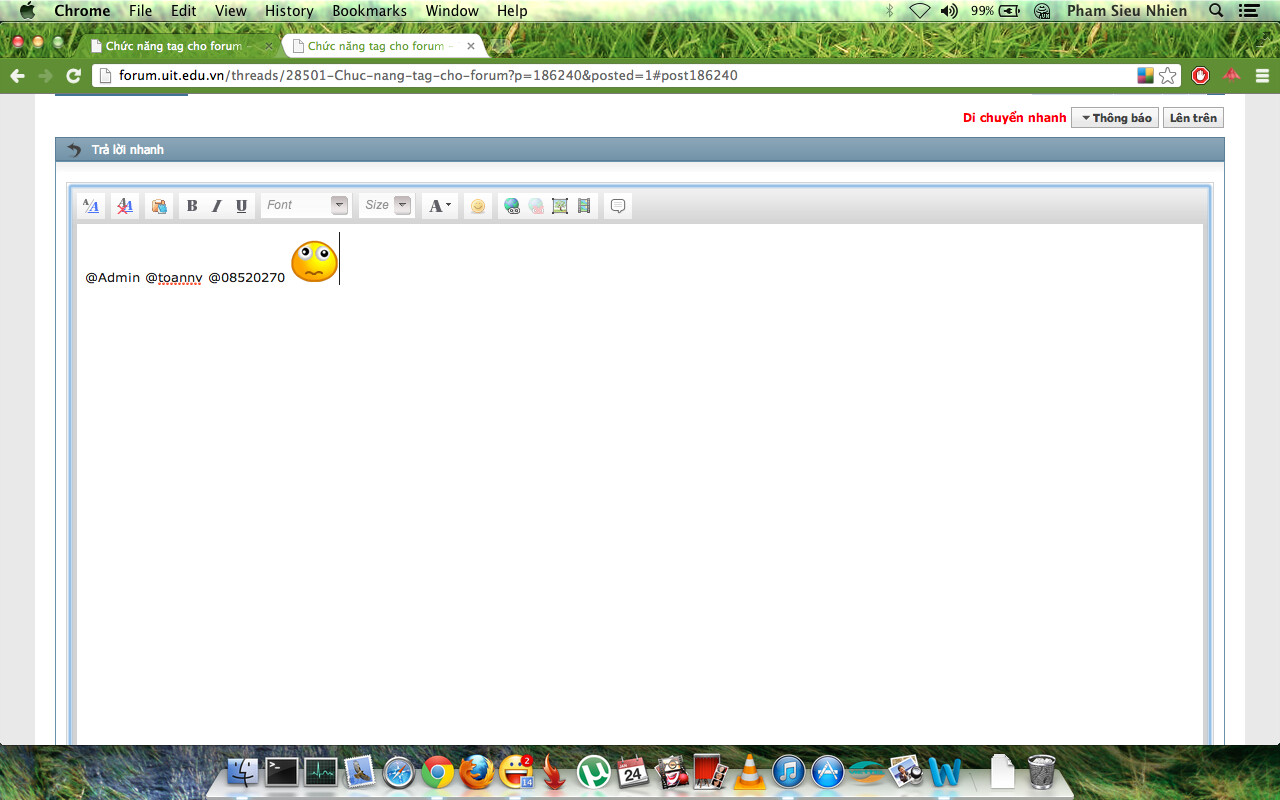This screenshot has width=1280, height=800.
Task: Toggle italic formatting in editor
Action: pyautogui.click(x=216, y=206)
